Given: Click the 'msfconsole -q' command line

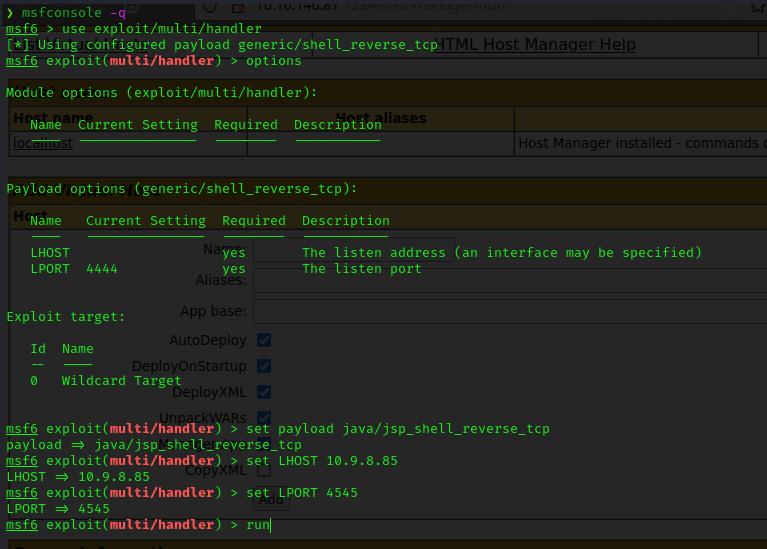Looking at the screenshot, I should tap(74, 12).
